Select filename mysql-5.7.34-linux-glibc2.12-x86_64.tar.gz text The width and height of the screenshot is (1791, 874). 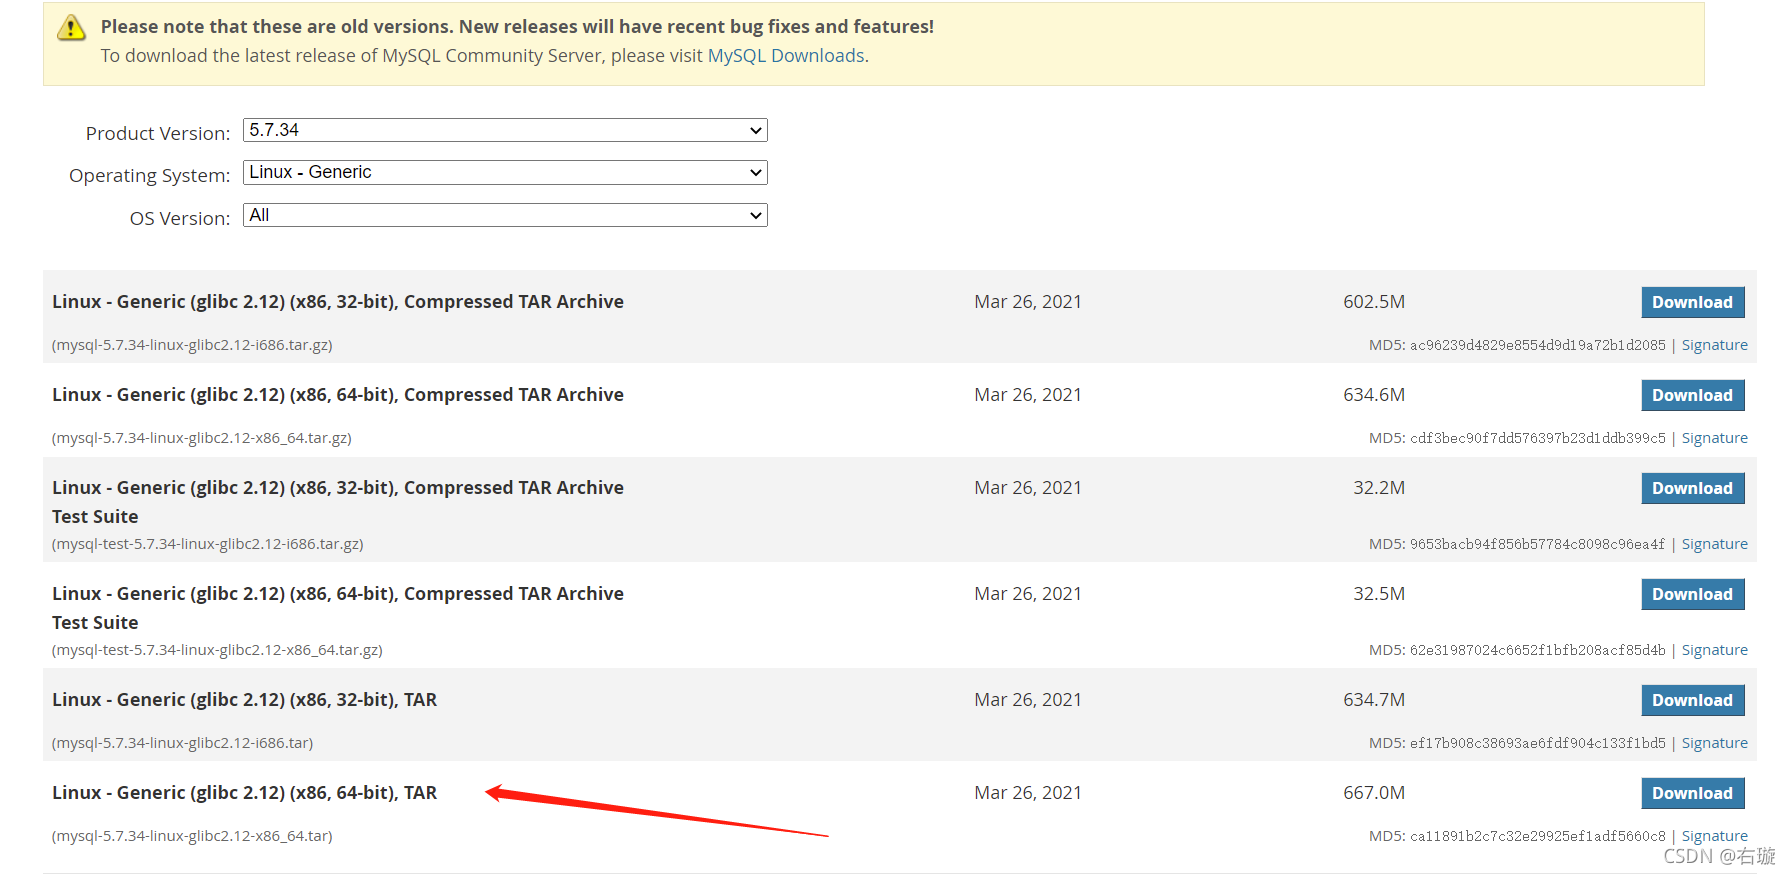(202, 438)
